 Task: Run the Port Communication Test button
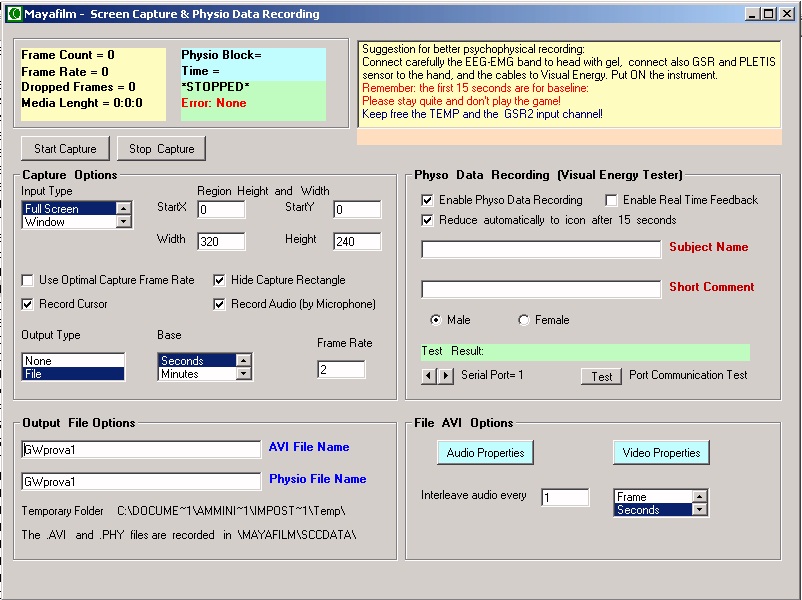(x=602, y=376)
